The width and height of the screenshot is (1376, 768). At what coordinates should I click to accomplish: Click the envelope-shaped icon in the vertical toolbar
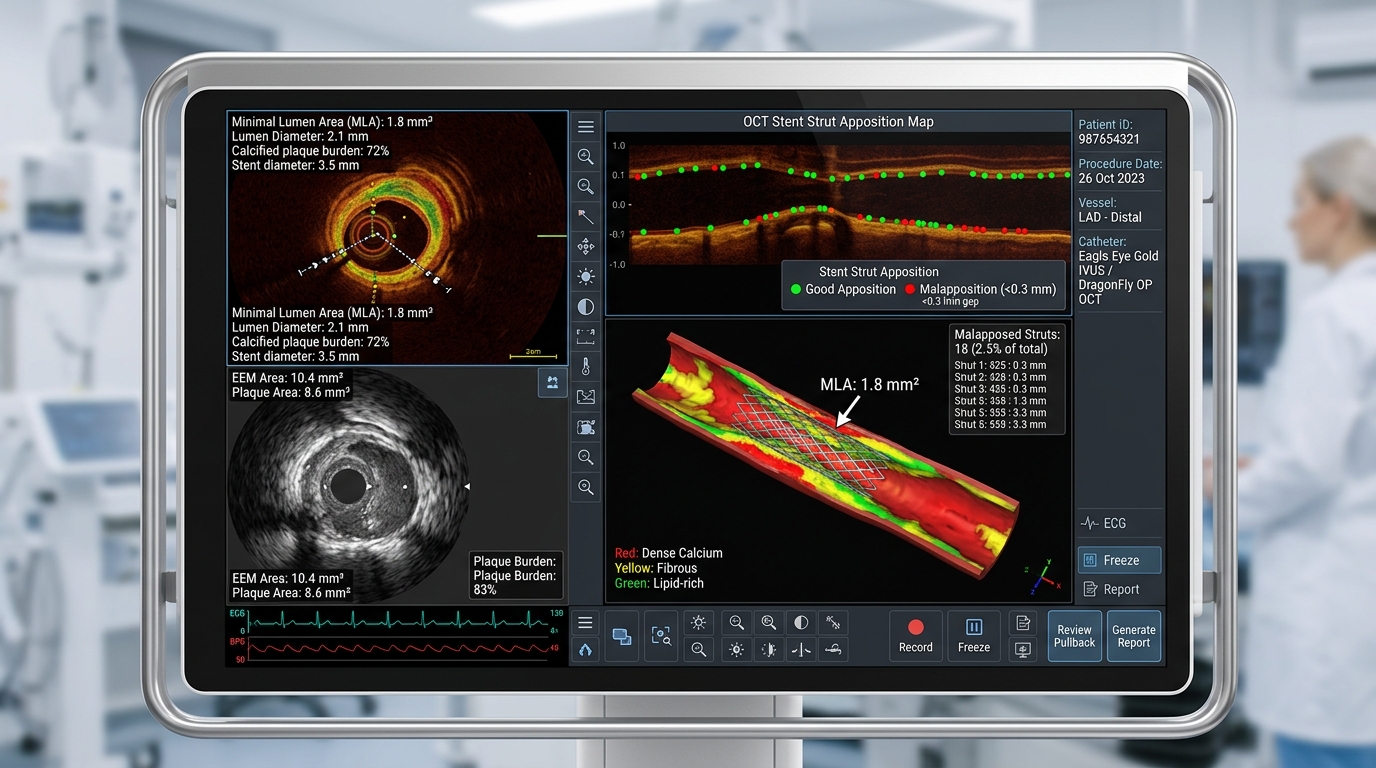click(x=586, y=397)
